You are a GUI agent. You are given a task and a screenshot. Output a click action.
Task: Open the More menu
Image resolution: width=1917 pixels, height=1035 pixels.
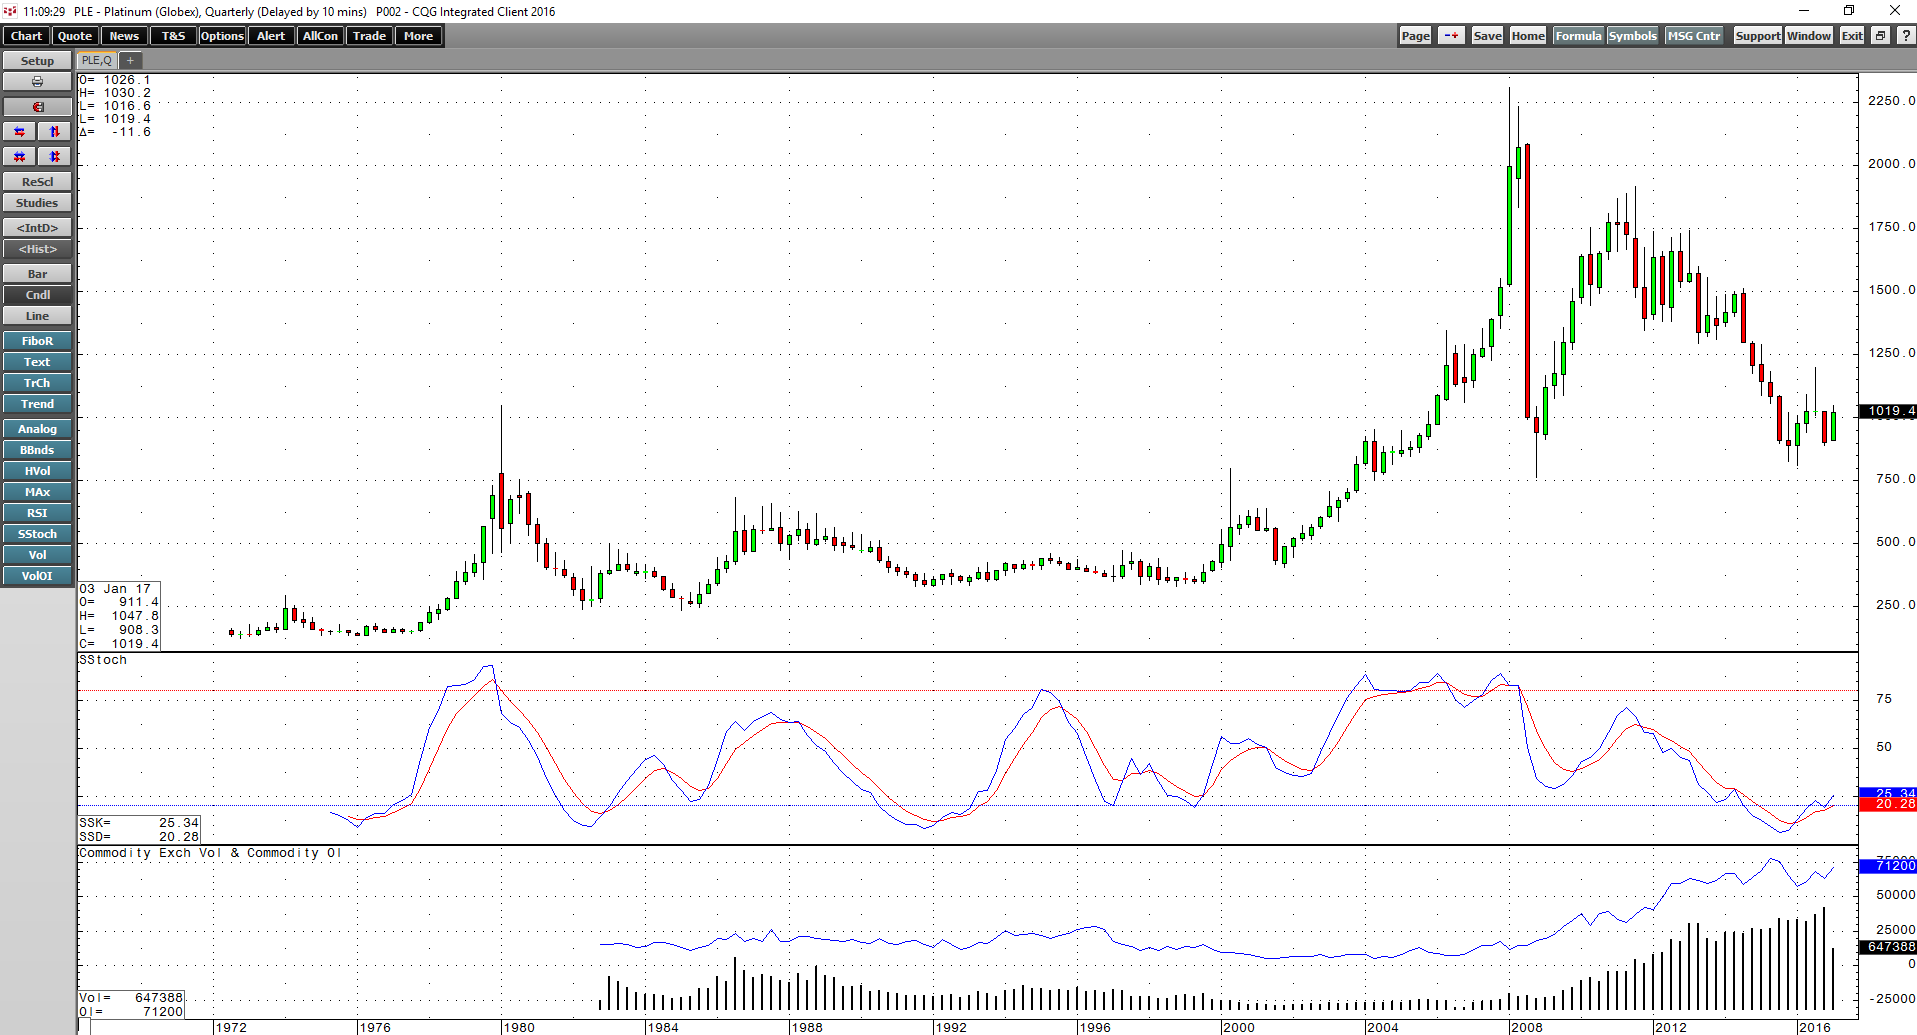click(x=418, y=36)
